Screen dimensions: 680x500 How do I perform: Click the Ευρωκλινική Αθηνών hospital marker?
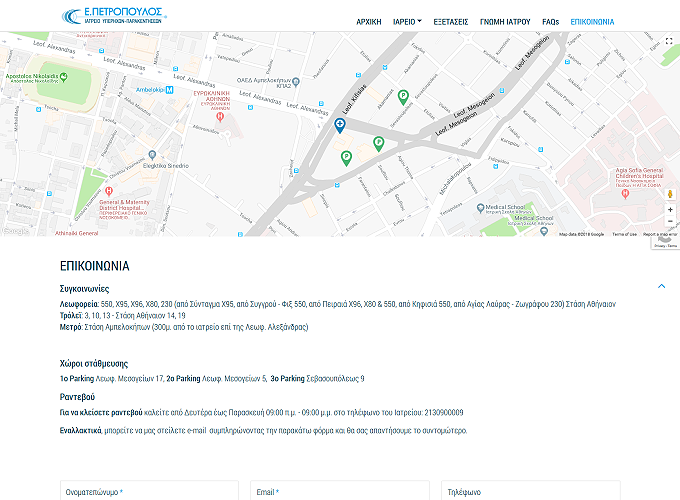coord(220,116)
